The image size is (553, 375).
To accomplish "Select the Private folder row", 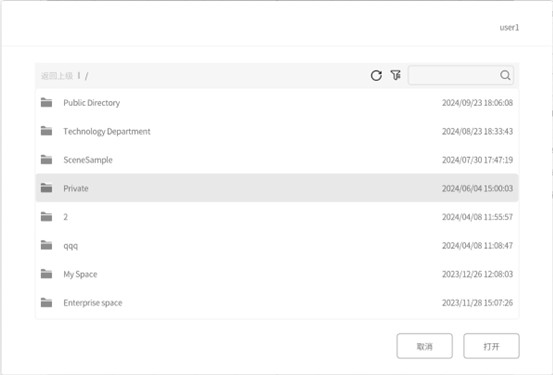I will point(277,188).
